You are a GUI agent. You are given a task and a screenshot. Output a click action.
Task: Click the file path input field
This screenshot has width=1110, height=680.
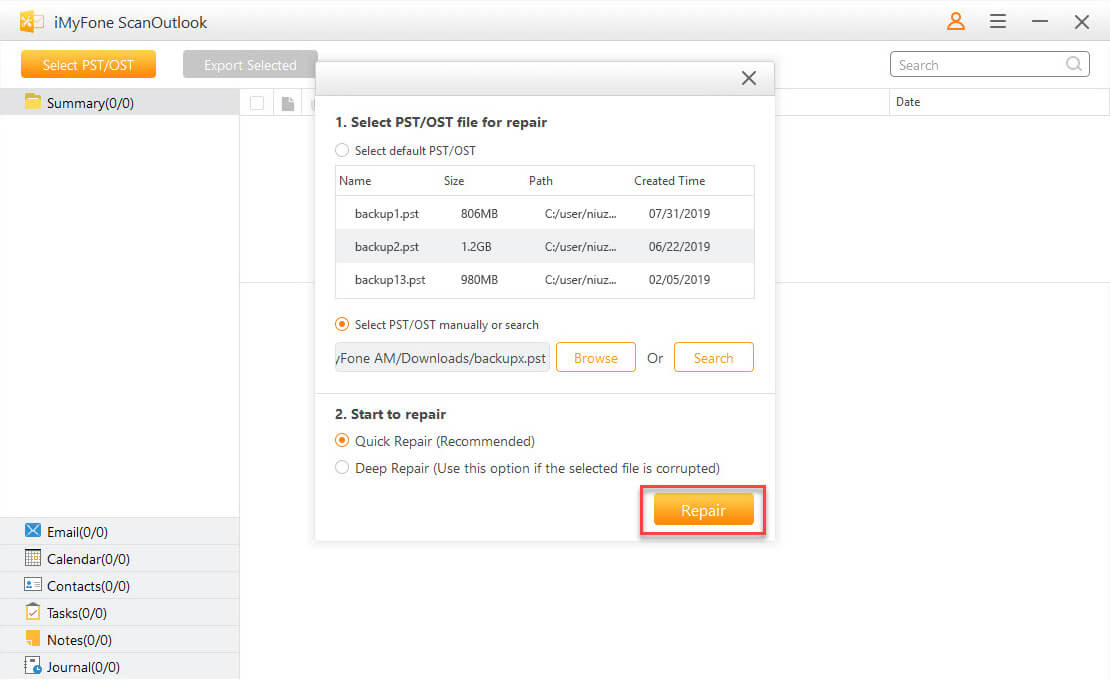click(442, 358)
